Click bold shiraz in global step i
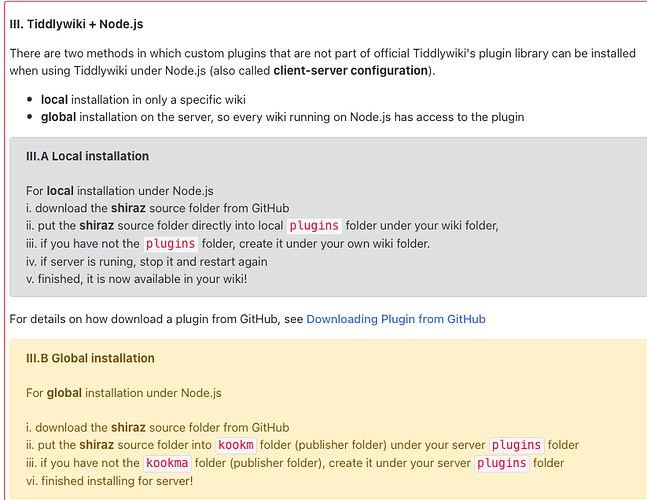 coord(133,427)
